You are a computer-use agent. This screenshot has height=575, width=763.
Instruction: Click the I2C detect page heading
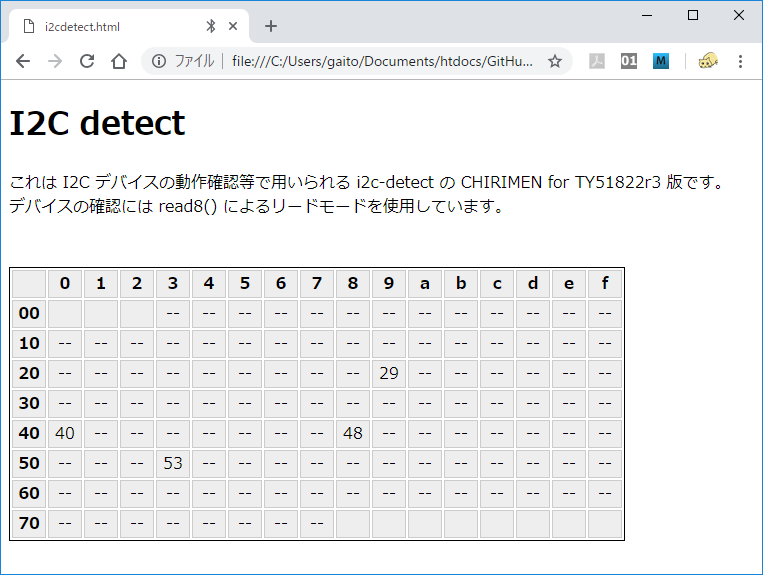(97, 123)
